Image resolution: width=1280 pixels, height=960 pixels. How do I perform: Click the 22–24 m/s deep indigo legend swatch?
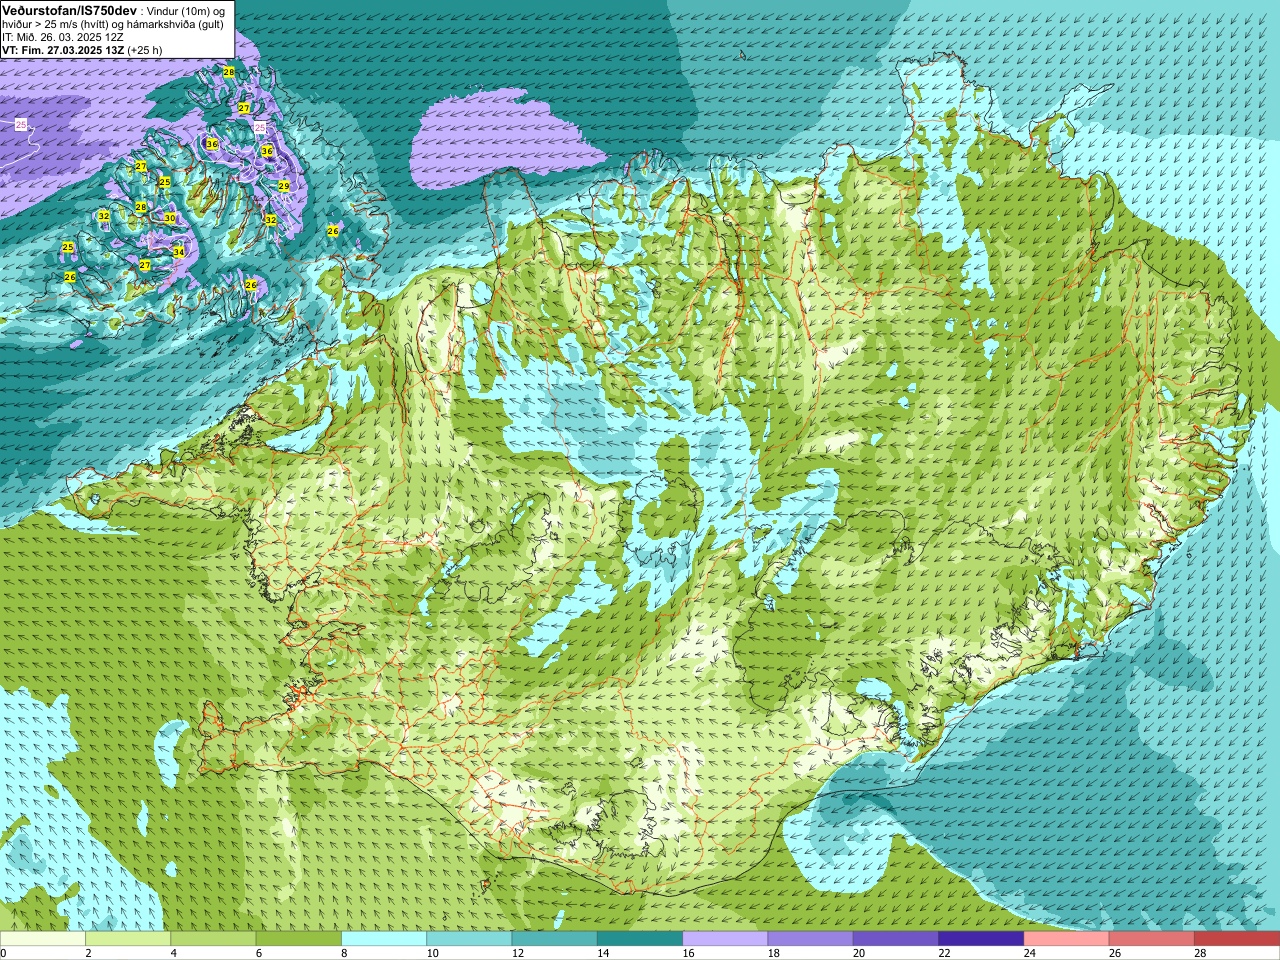pyautogui.click(x=981, y=939)
